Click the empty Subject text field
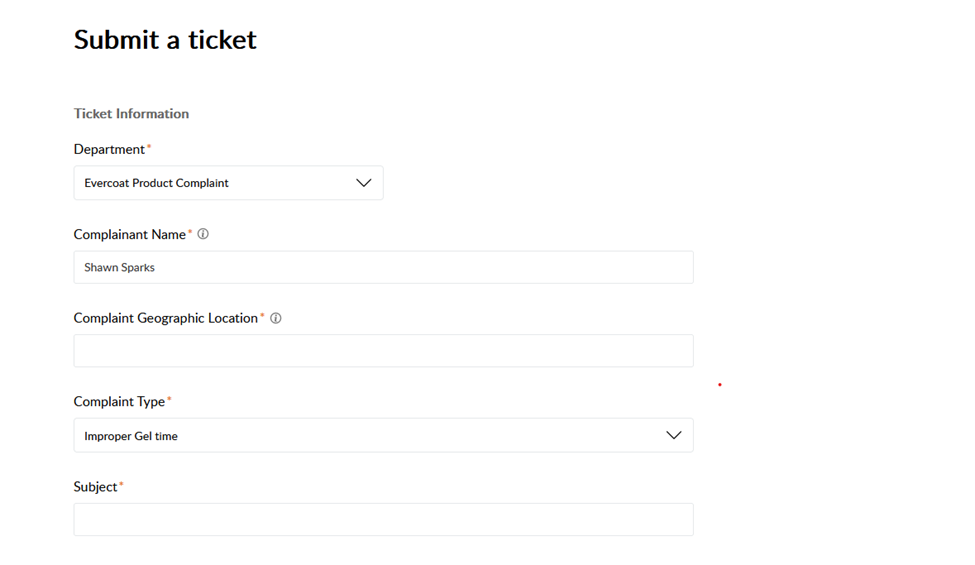The width and height of the screenshot is (975, 565). pos(383,520)
